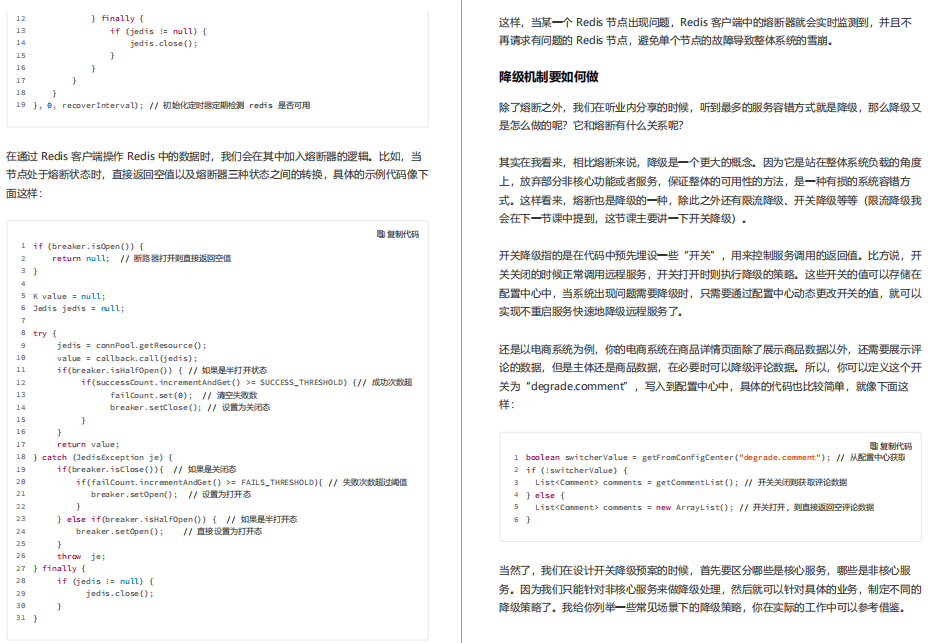931x643 pixels.
Task: Click the 'failCount.incrementAndGet() >= FAILS_THRESHOLD' line
Action: click(x=242, y=482)
